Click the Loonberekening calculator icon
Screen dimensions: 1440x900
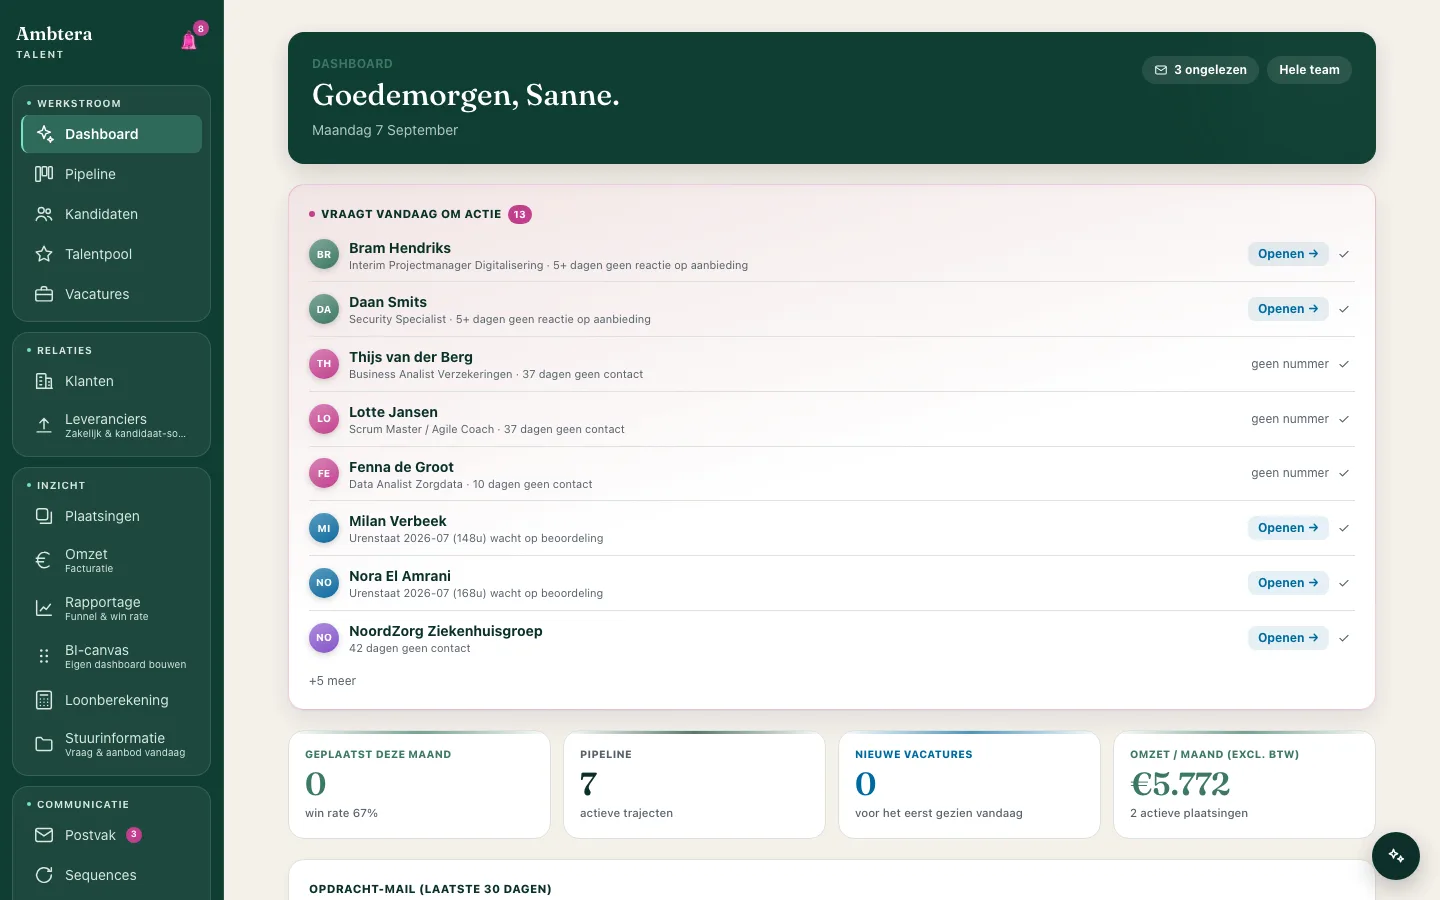[44, 700]
